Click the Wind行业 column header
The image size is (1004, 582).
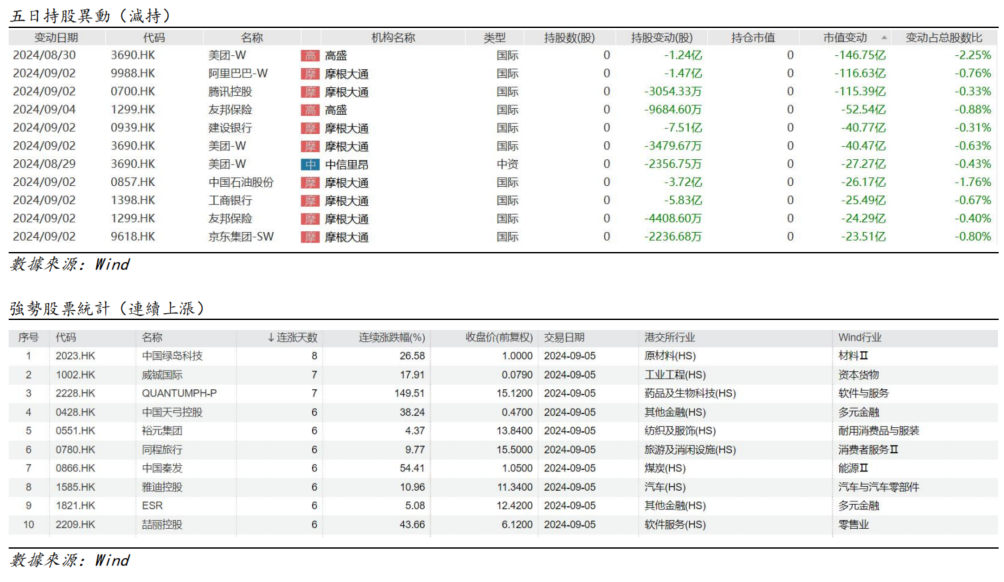coord(860,337)
